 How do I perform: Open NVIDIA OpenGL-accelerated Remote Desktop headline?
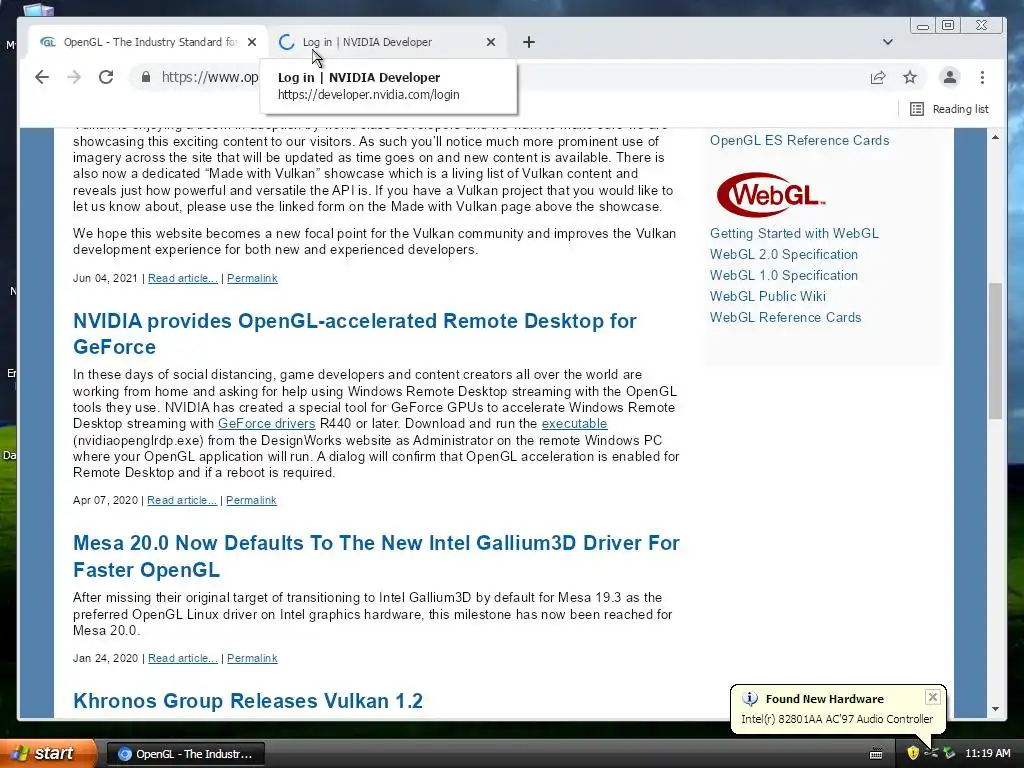tap(355, 334)
